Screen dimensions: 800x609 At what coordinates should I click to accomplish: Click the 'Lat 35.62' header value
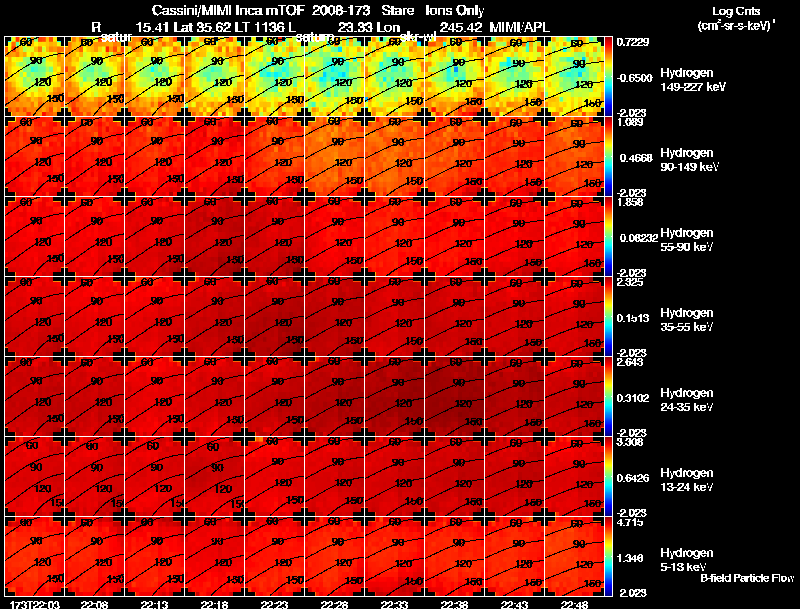click(x=204, y=27)
